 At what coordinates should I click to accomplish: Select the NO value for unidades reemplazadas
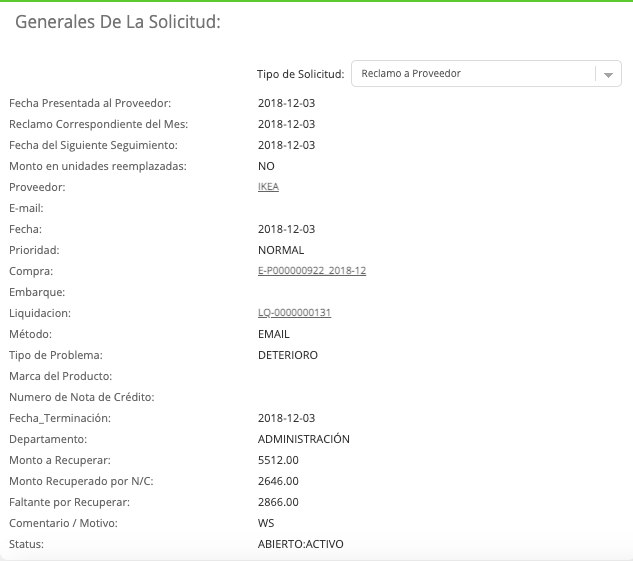(266, 166)
